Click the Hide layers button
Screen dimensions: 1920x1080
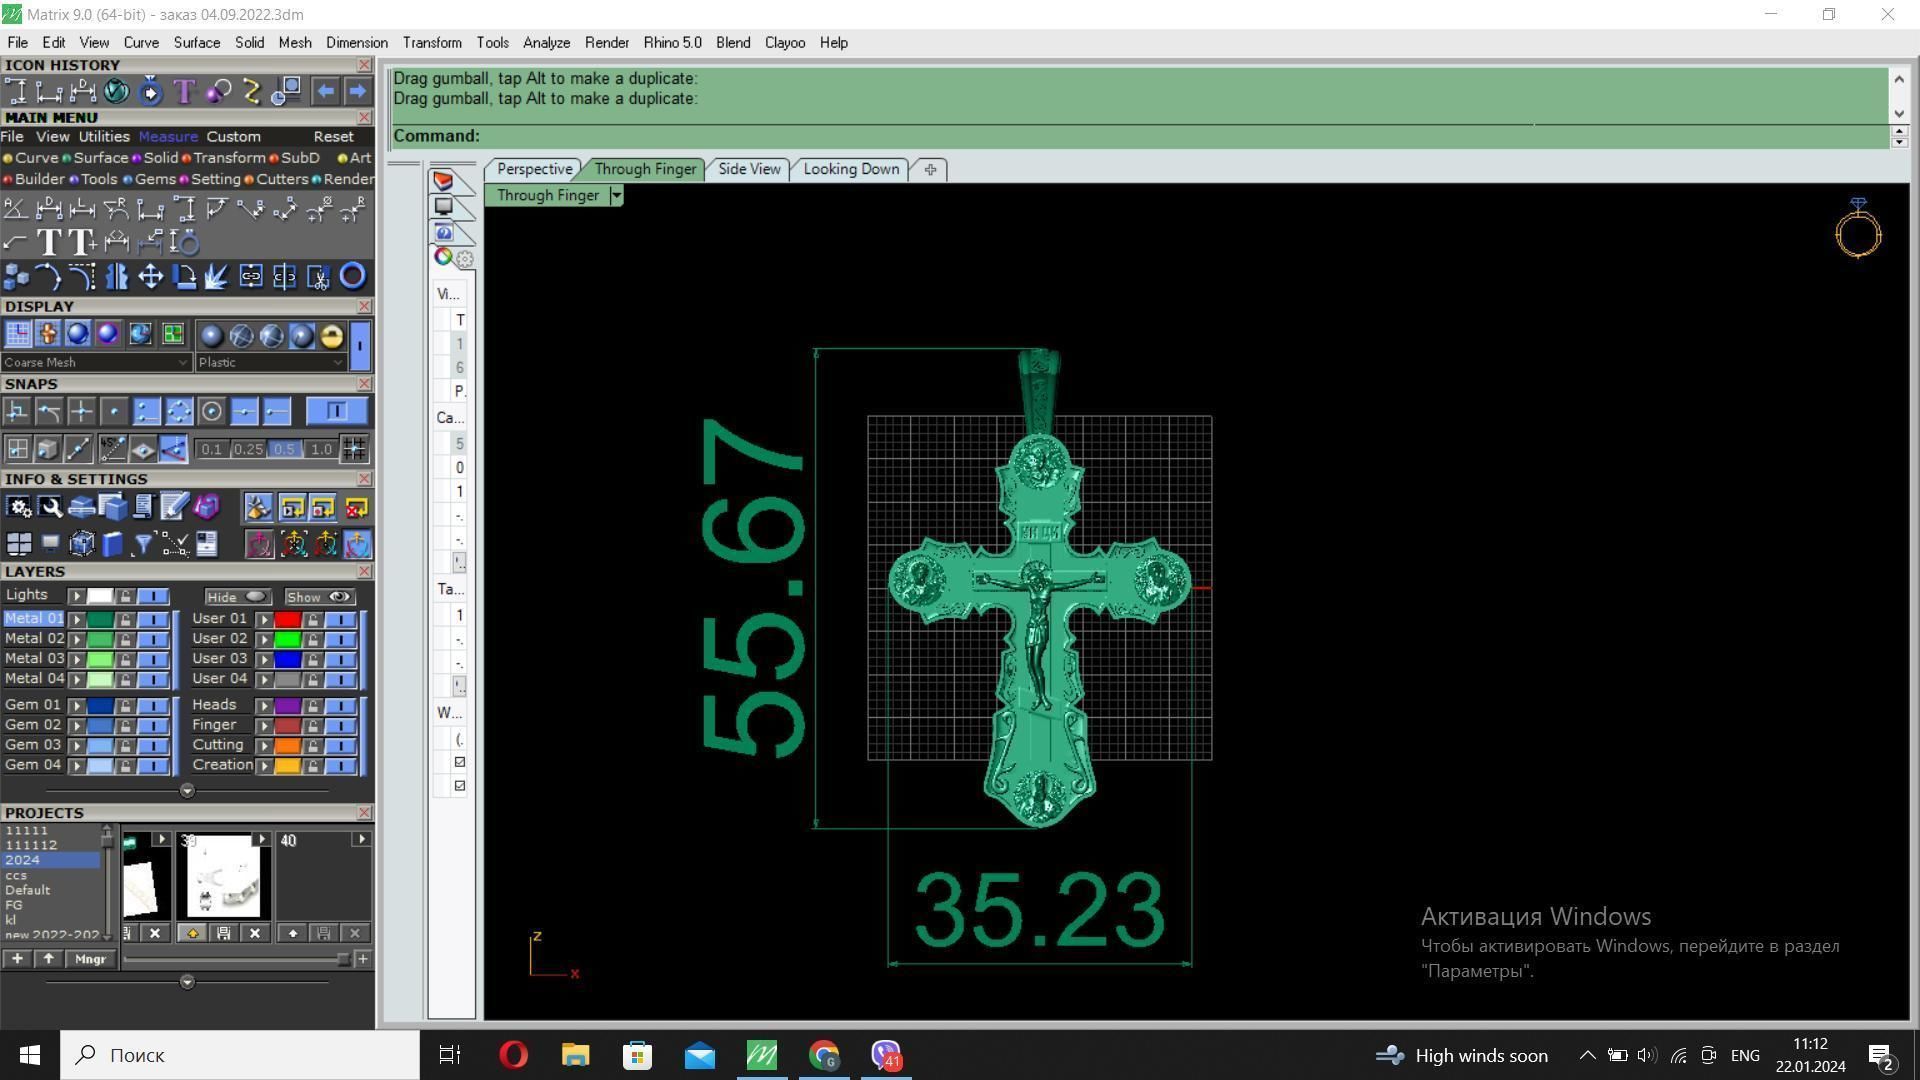coord(237,597)
